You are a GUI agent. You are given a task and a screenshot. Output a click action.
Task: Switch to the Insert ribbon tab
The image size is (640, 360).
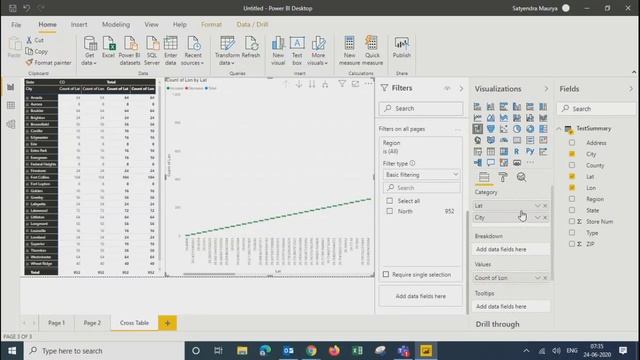79,24
